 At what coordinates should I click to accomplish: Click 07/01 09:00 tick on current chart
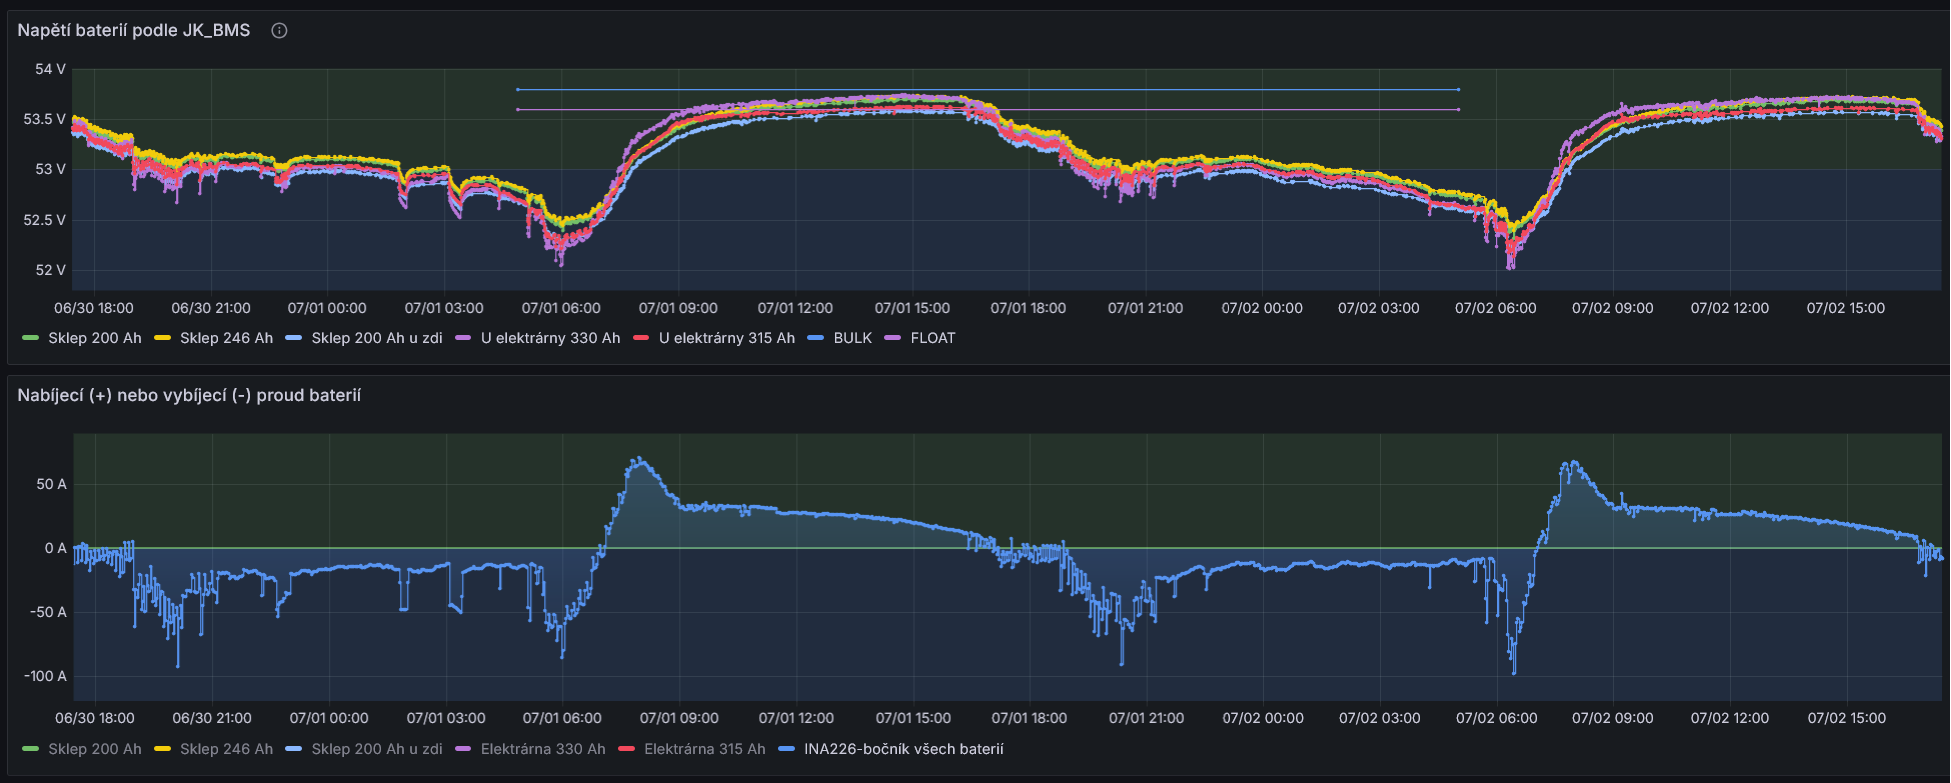679,718
